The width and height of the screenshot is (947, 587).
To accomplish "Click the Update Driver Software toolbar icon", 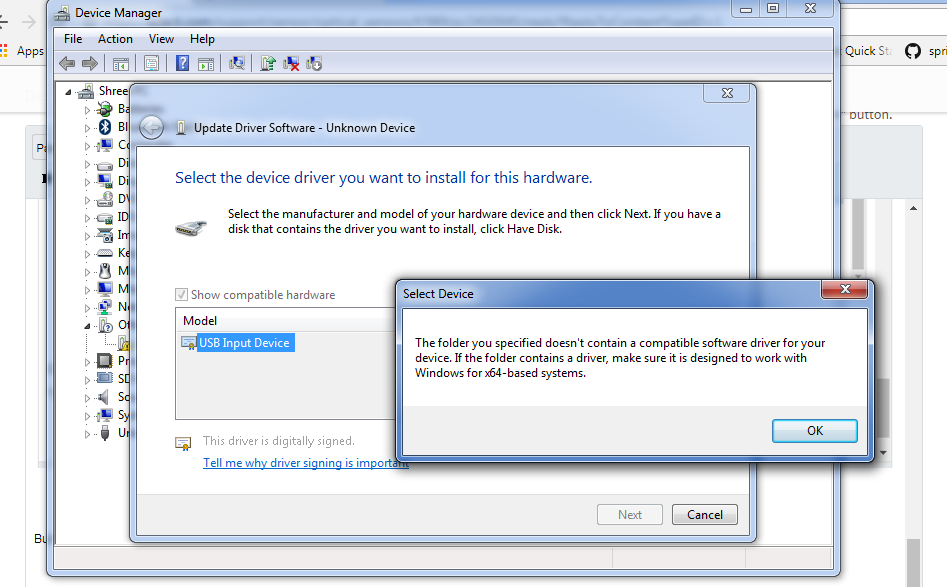I will pyautogui.click(x=266, y=63).
